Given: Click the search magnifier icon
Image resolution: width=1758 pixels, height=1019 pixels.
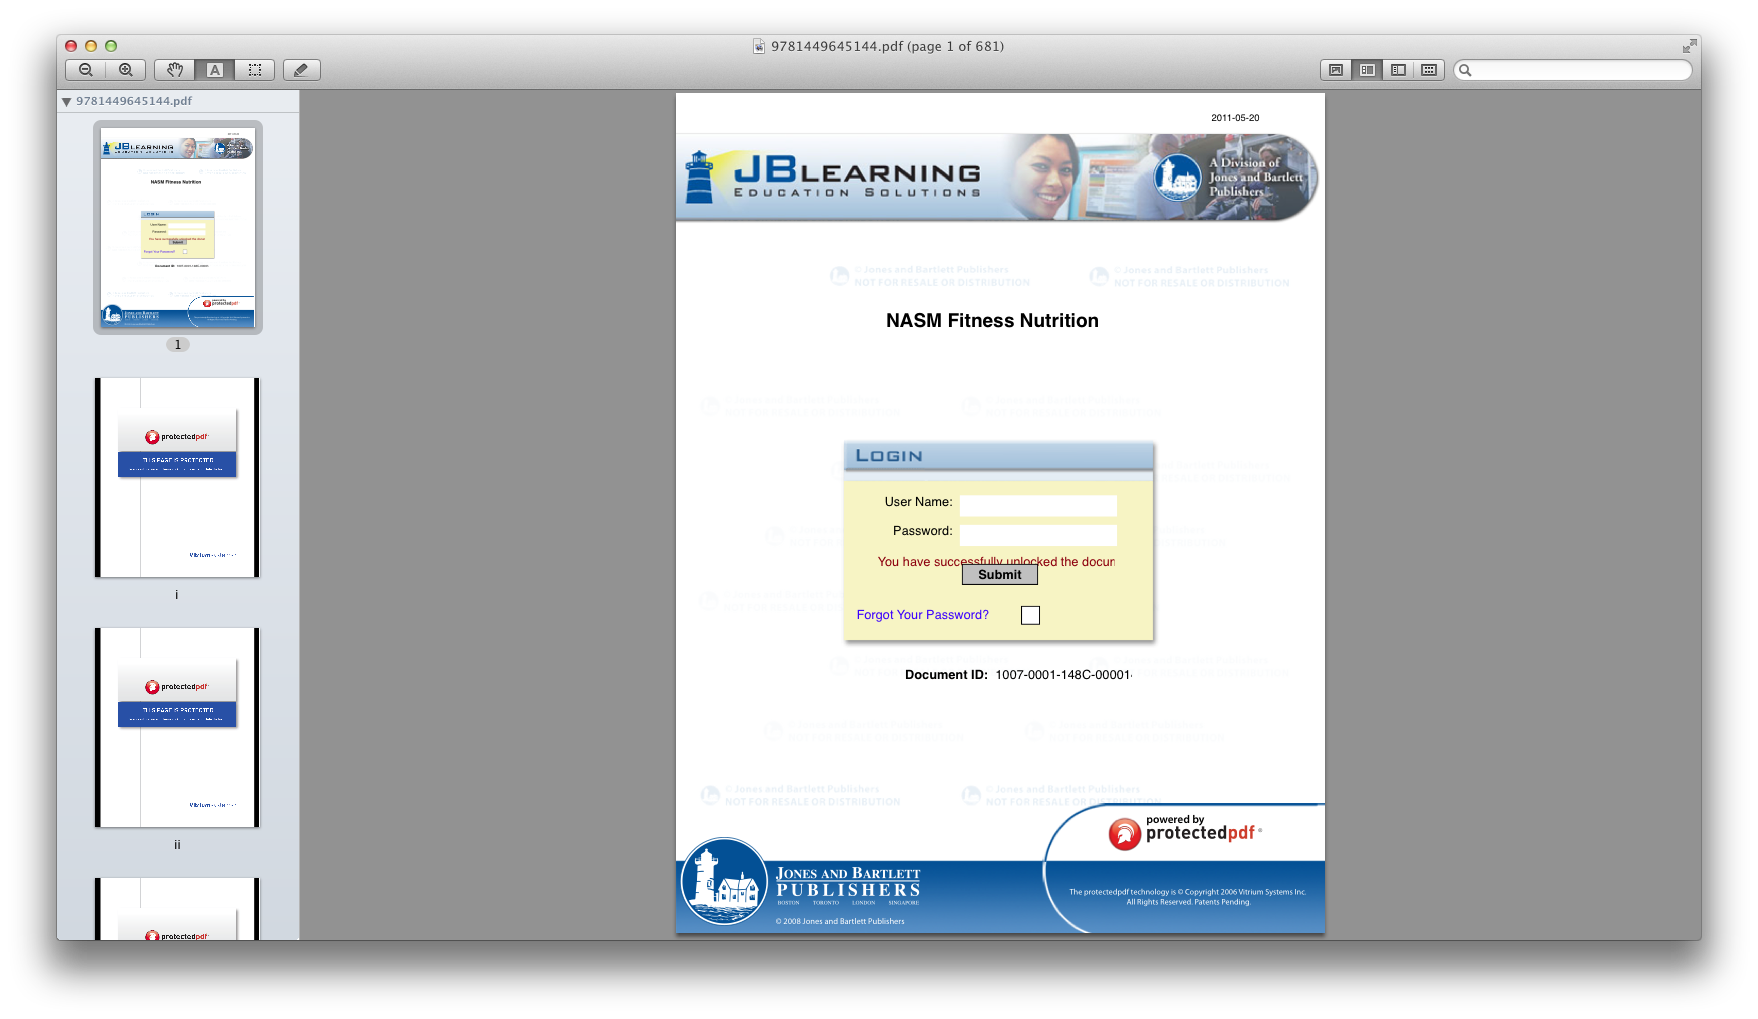Looking at the screenshot, I should (1466, 70).
